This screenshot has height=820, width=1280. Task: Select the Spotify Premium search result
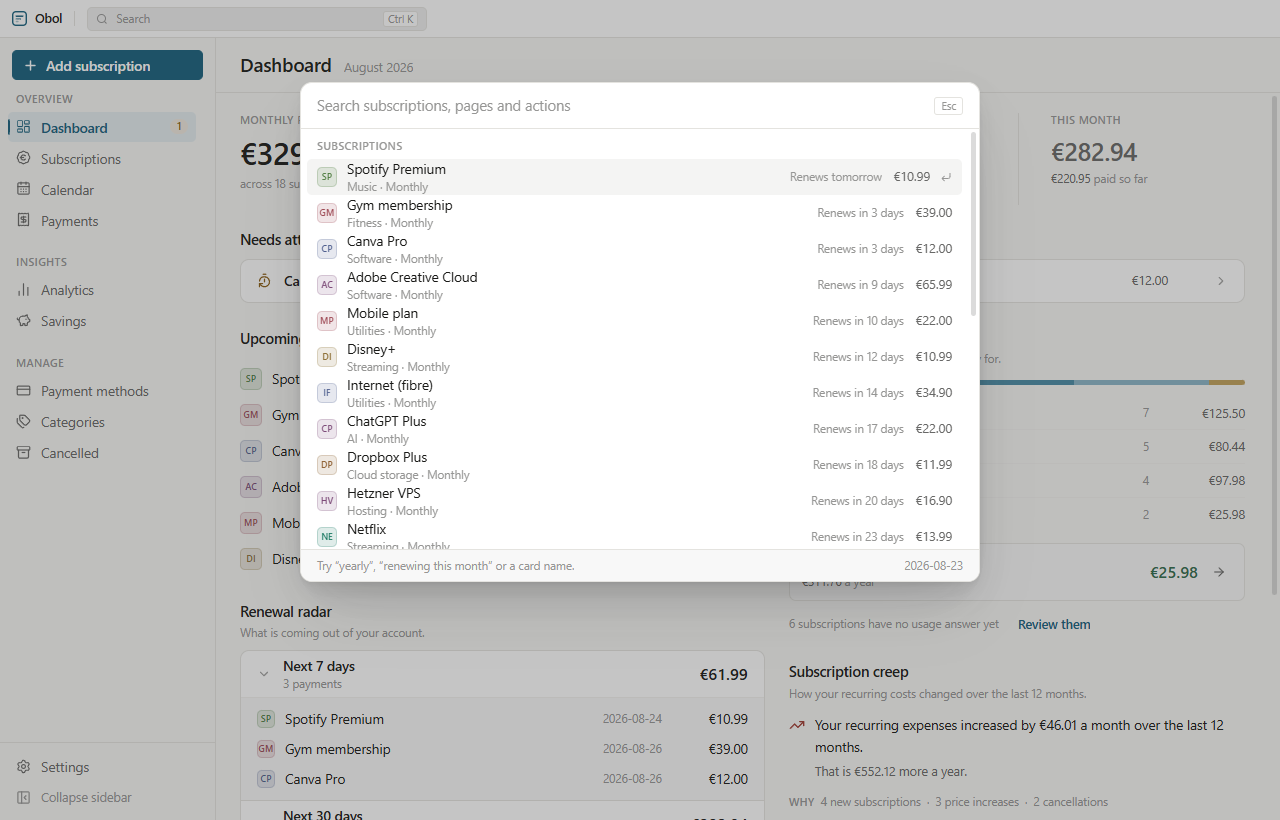click(635, 177)
